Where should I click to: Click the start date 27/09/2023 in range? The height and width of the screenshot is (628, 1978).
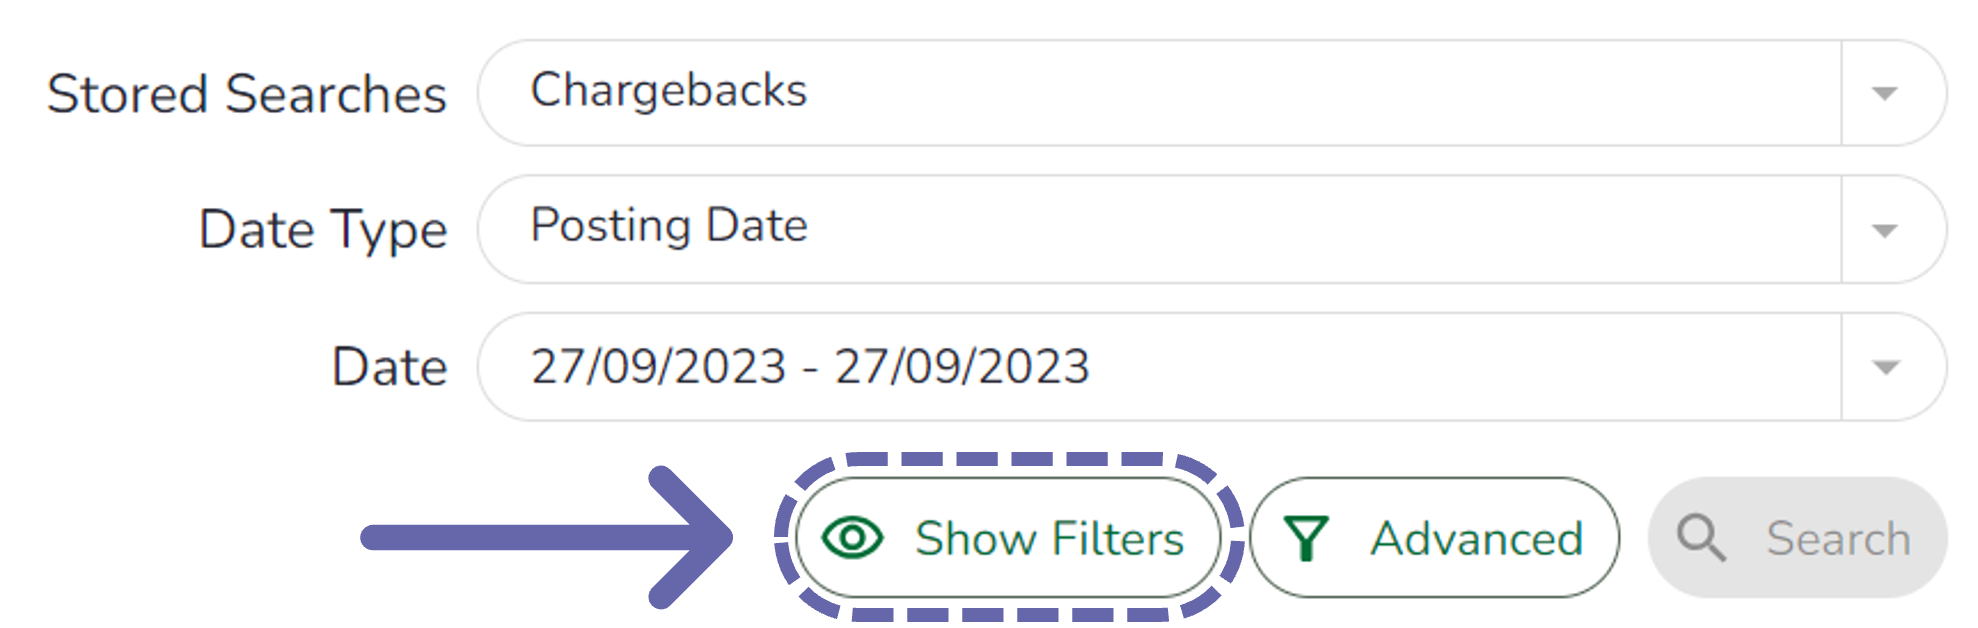658,366
